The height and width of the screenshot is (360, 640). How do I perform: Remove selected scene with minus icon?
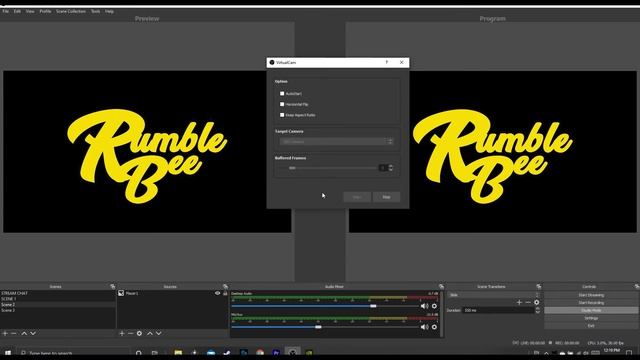pyautogui.click(x=14, y=333)
